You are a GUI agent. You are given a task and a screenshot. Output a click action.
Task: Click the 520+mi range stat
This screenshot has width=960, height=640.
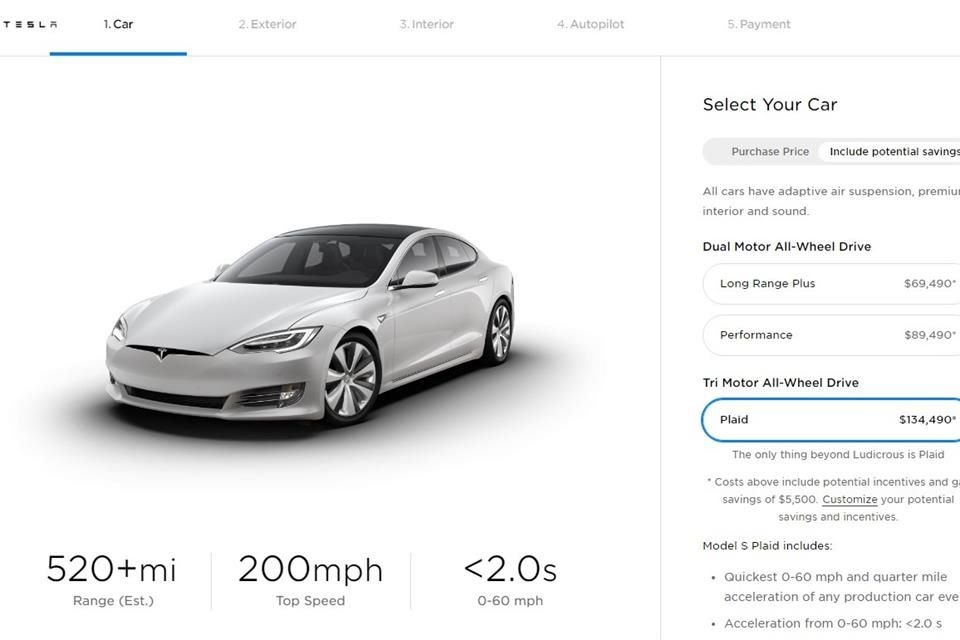click(112, 570)
